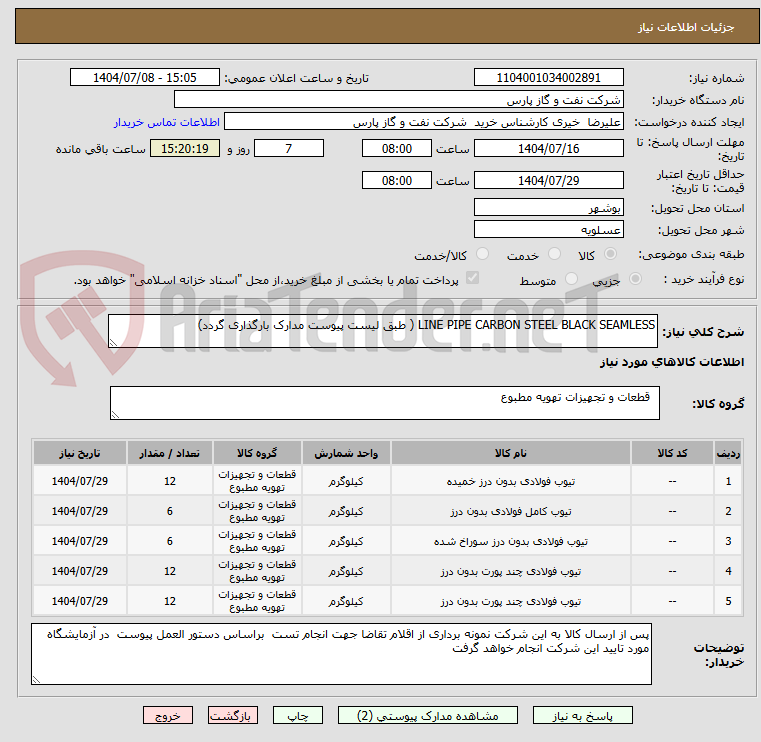Screen dimensions: 761x742
Task: Choose the کالا/خدمت radio option
Action: (483, 255)
